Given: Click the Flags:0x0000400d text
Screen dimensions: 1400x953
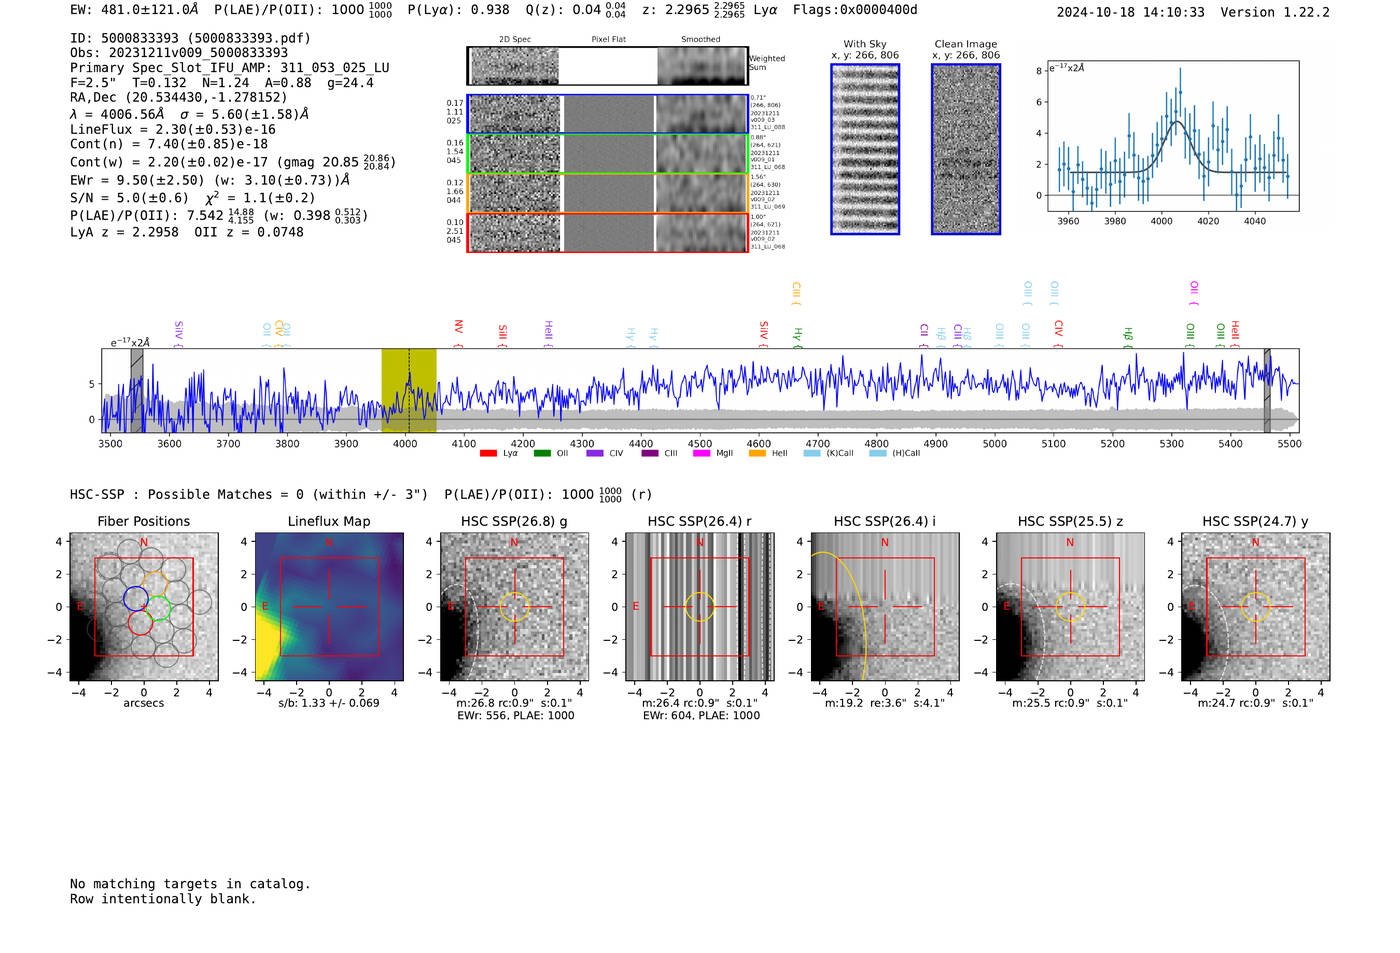Looking at the screenshot, I should coord(855,10).
